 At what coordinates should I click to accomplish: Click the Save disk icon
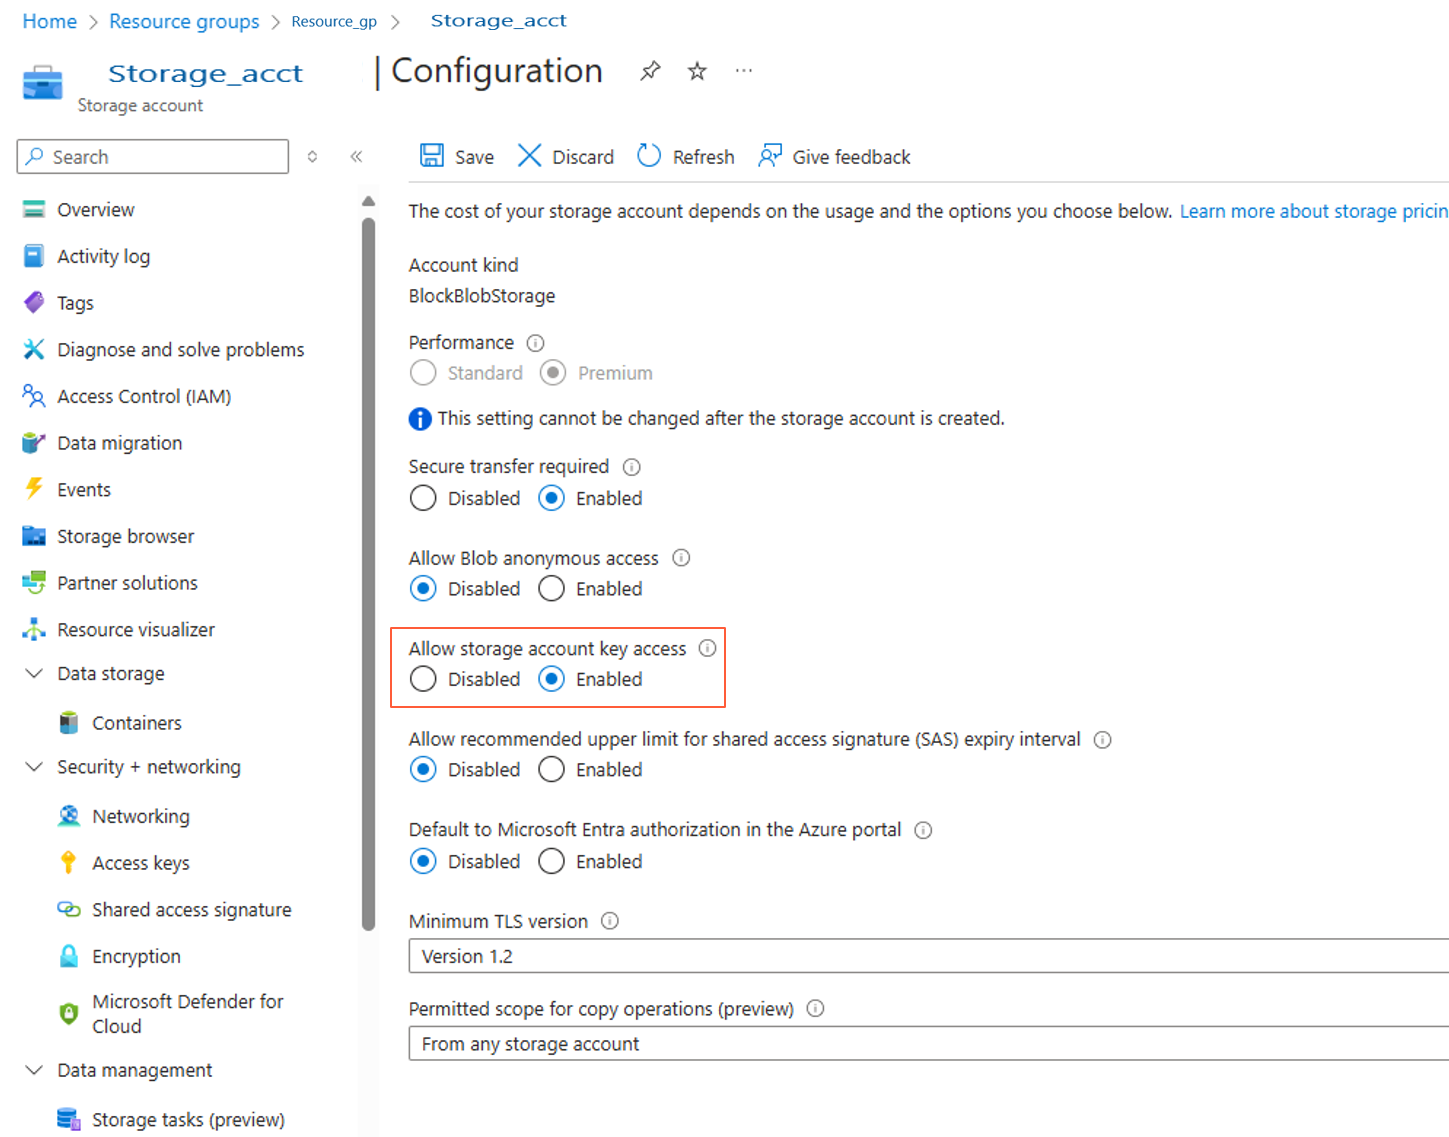point(432,156)
